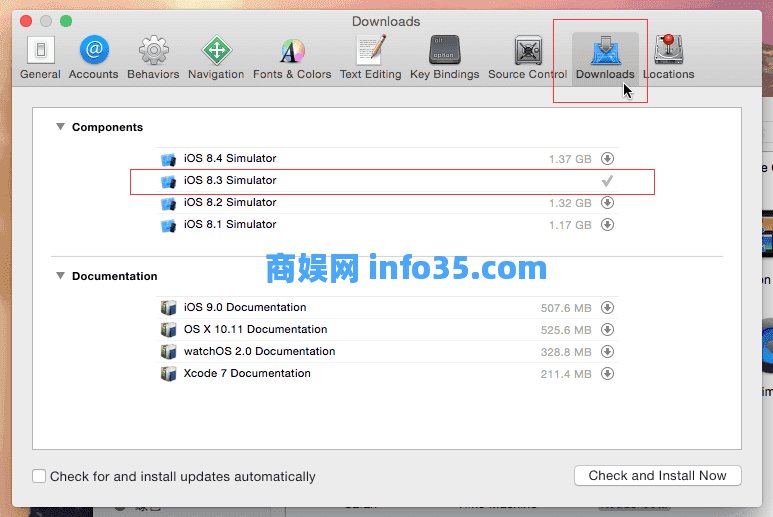Screen dimensions: 773x517
Task: Open the Text Editing pane
Action: (370, 58)
